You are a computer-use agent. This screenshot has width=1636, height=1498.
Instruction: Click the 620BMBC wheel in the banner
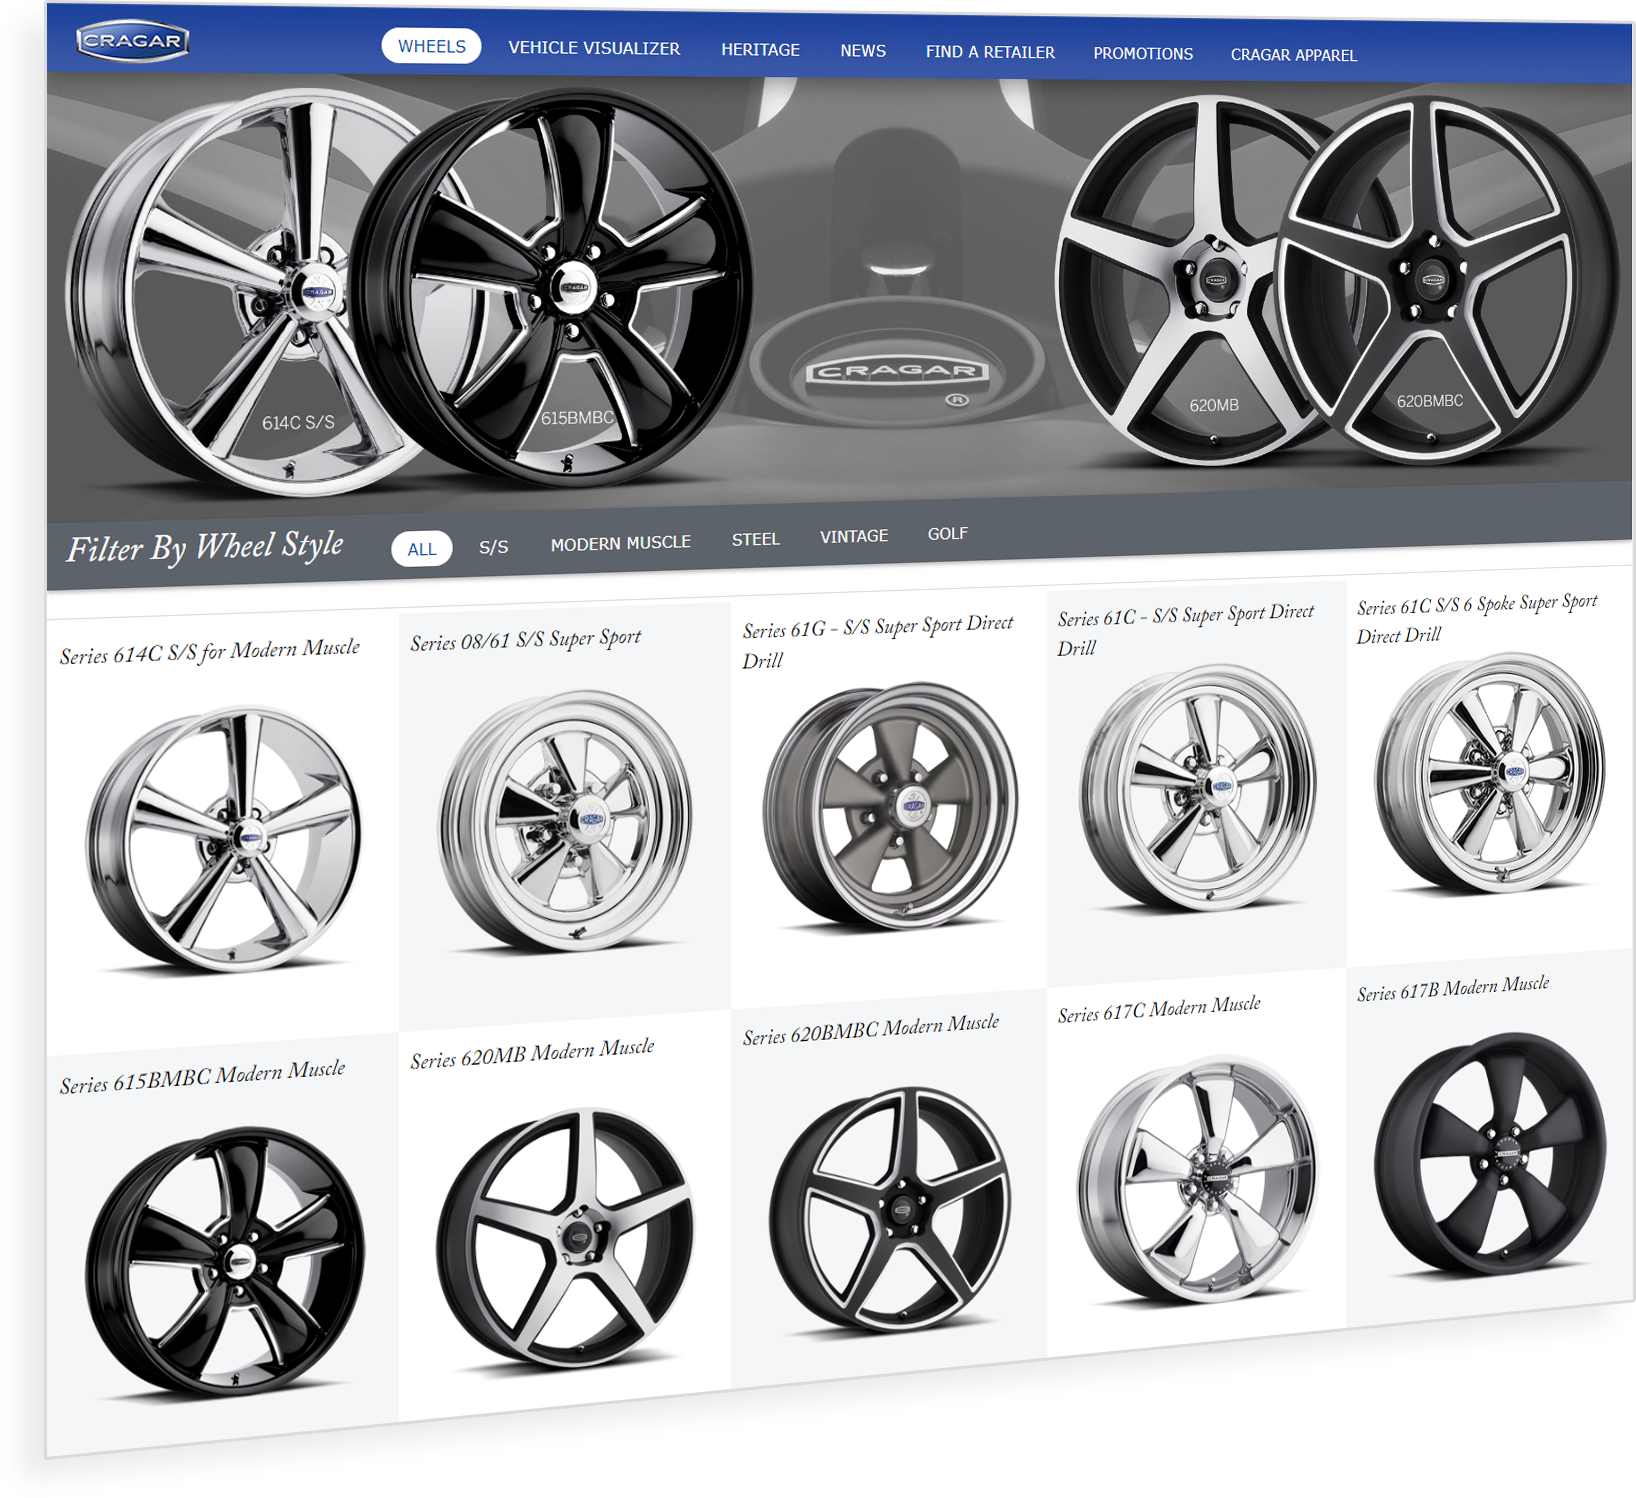pyautogui.click(x=1447, y=280)
